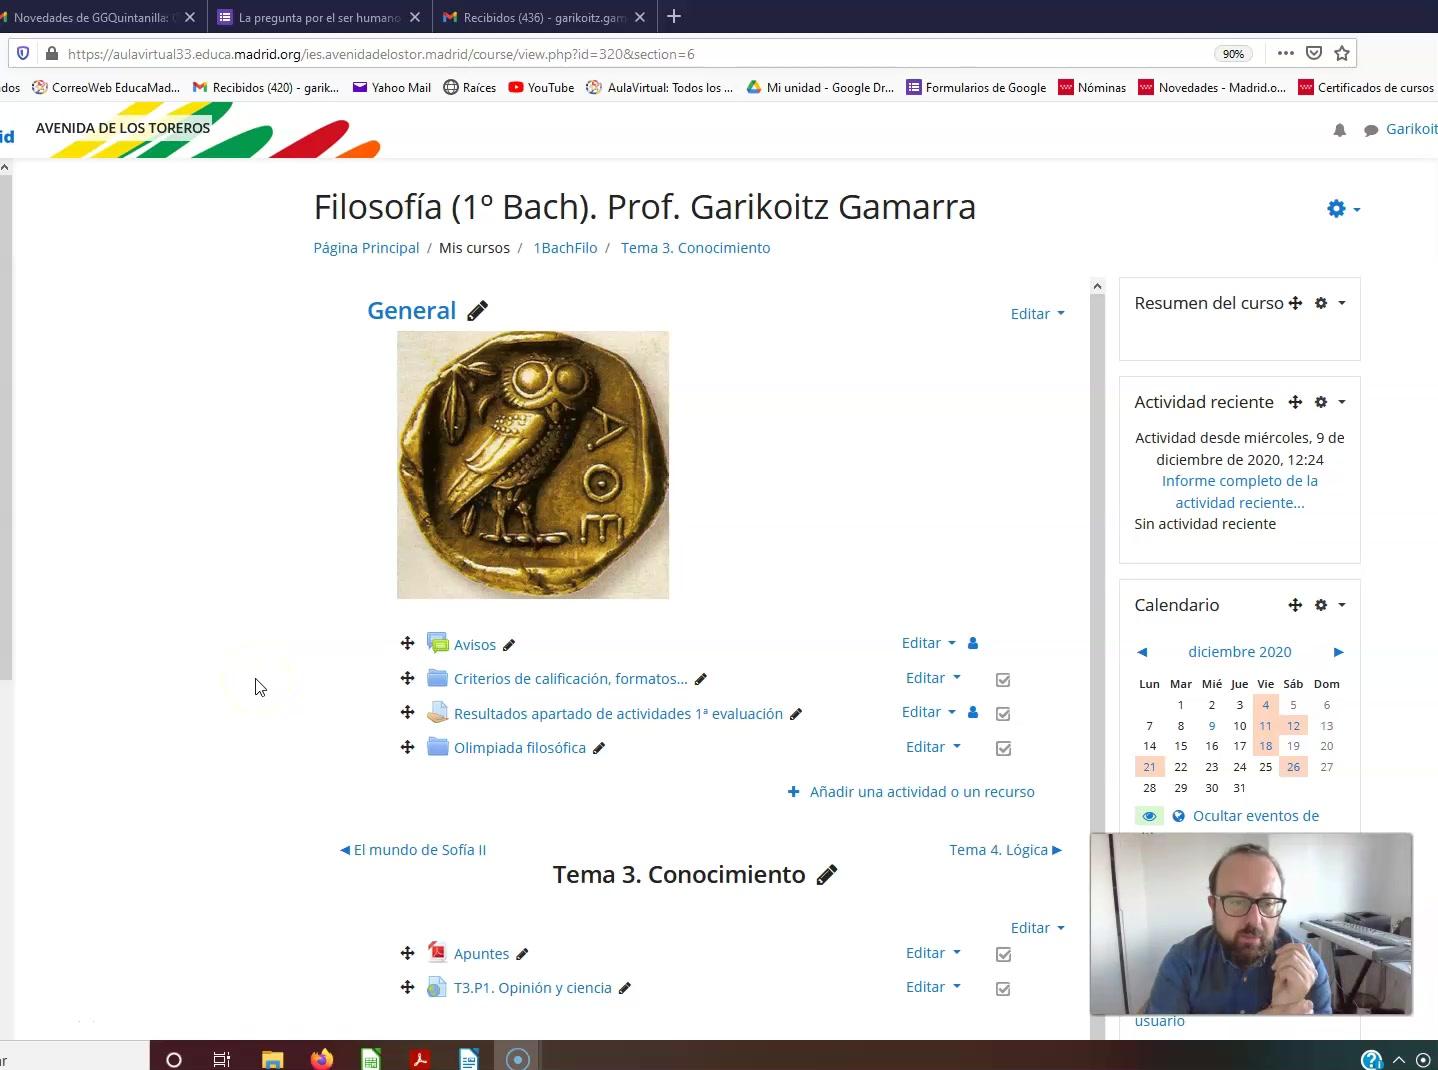The height and width of the screenshot is (1070, 1438).
Task: Rename Criterios de calificación with its pencil icon
Action: point(700,679)
